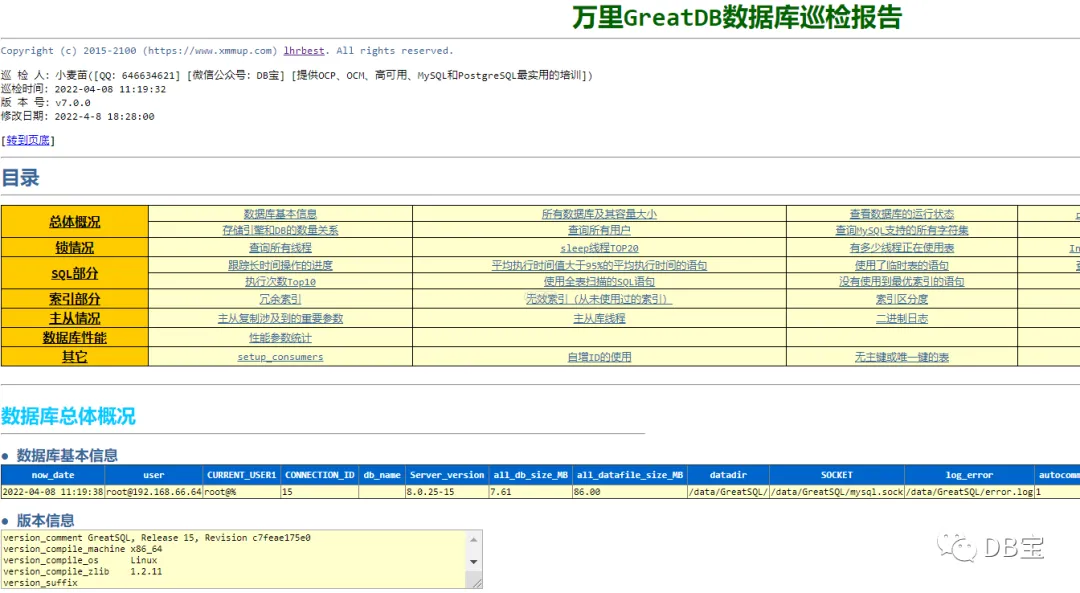Image resolution: width=1080 pixels, height=593 pixels.
Task: Click the 7.61 database size cell
Action: (x=530, y=492)
